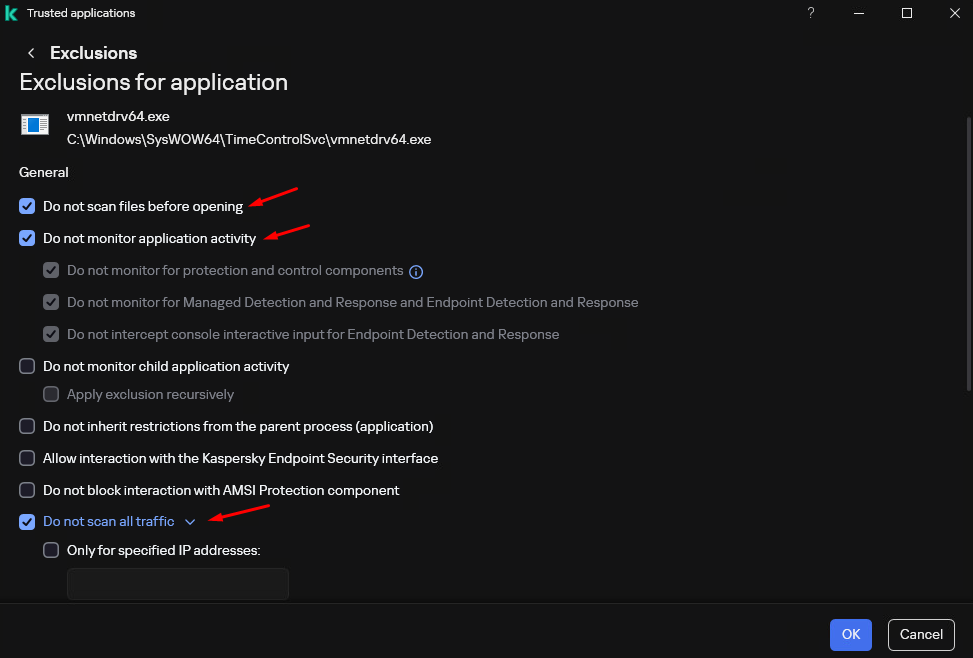Enable Only for specified IP addresses
The width and height of the screenshot is (973, 658).
(51, 549)
